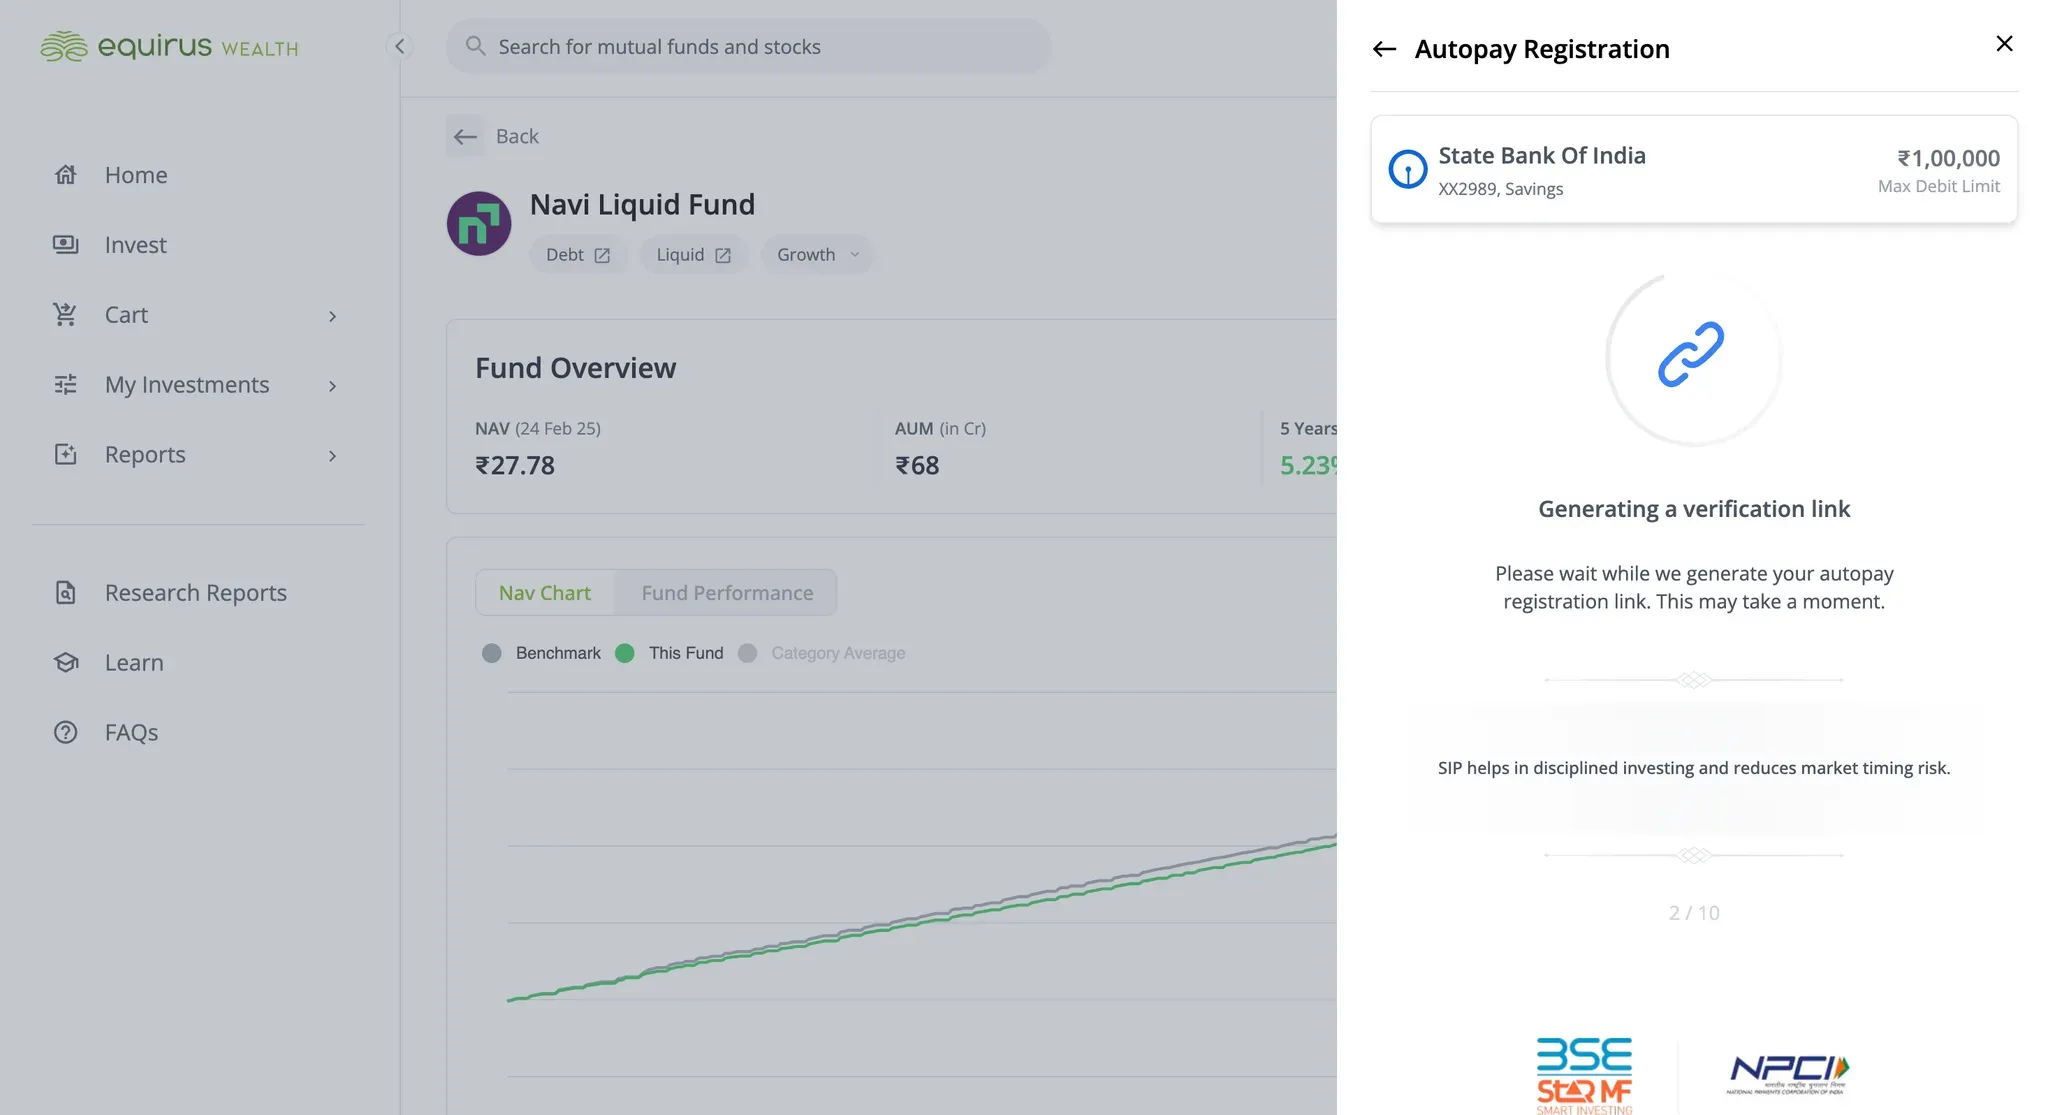Expand the Cart submenu chevron

(333, 316)
